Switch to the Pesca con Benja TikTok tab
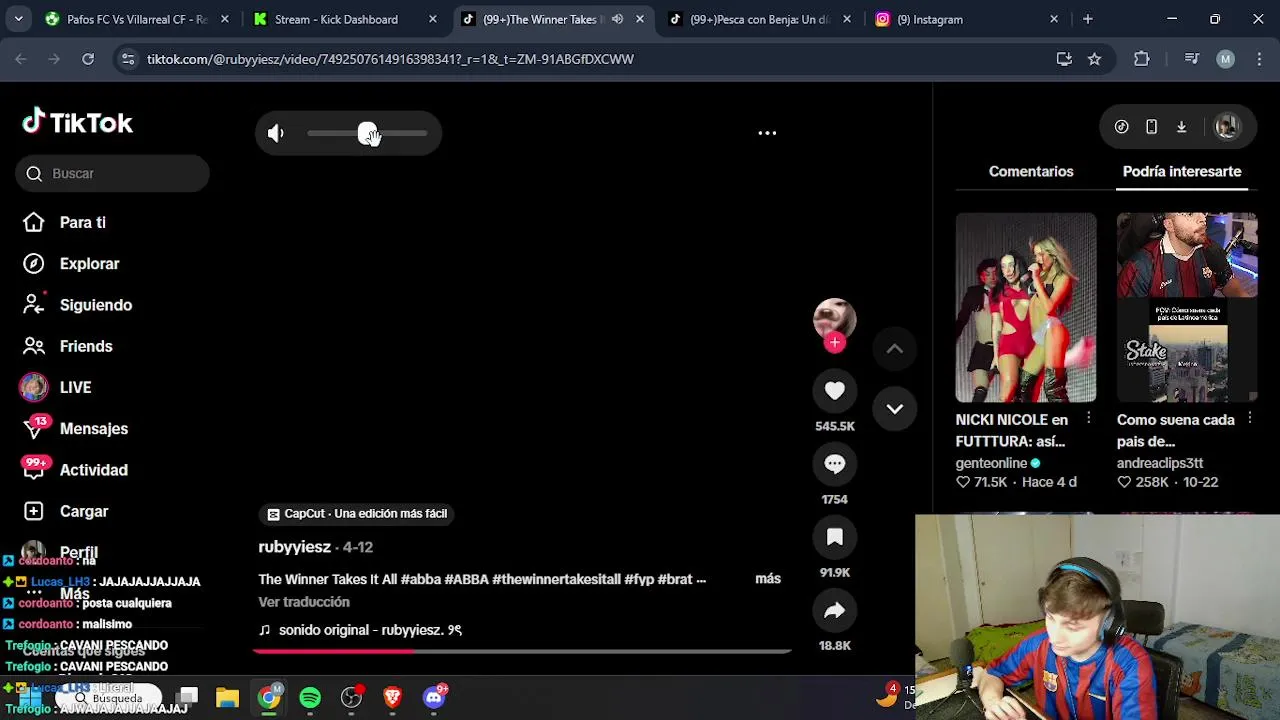Viewport: 1280px width, 720px height. [758, 19]
